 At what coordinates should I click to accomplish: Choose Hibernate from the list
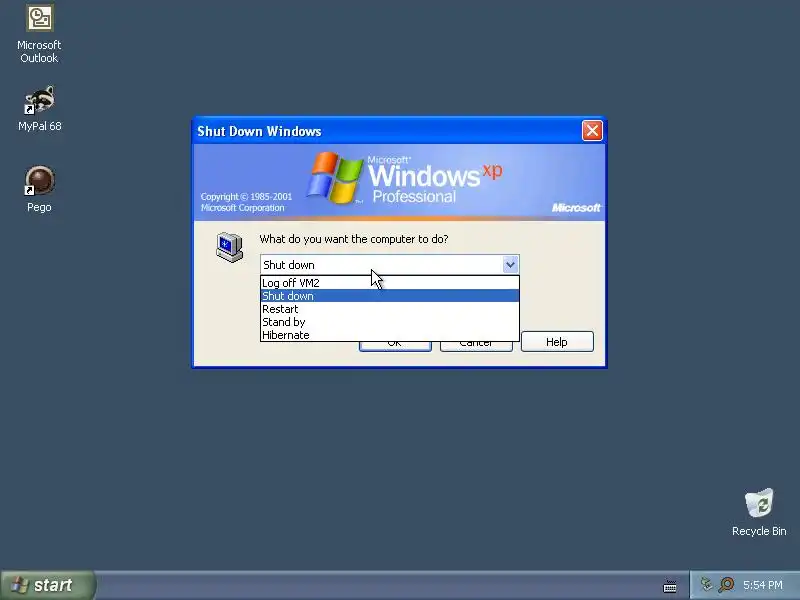tap(390, 335)
